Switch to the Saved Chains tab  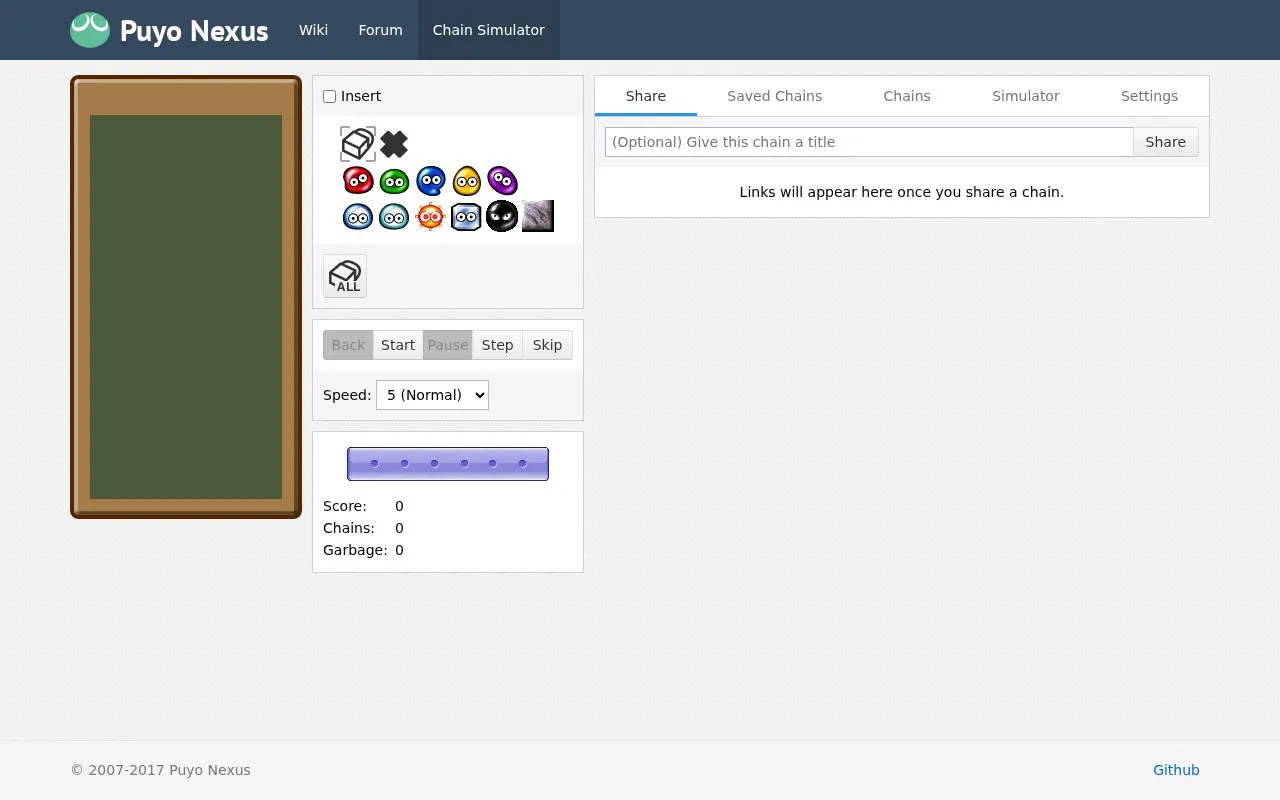(x=775, y=96)
